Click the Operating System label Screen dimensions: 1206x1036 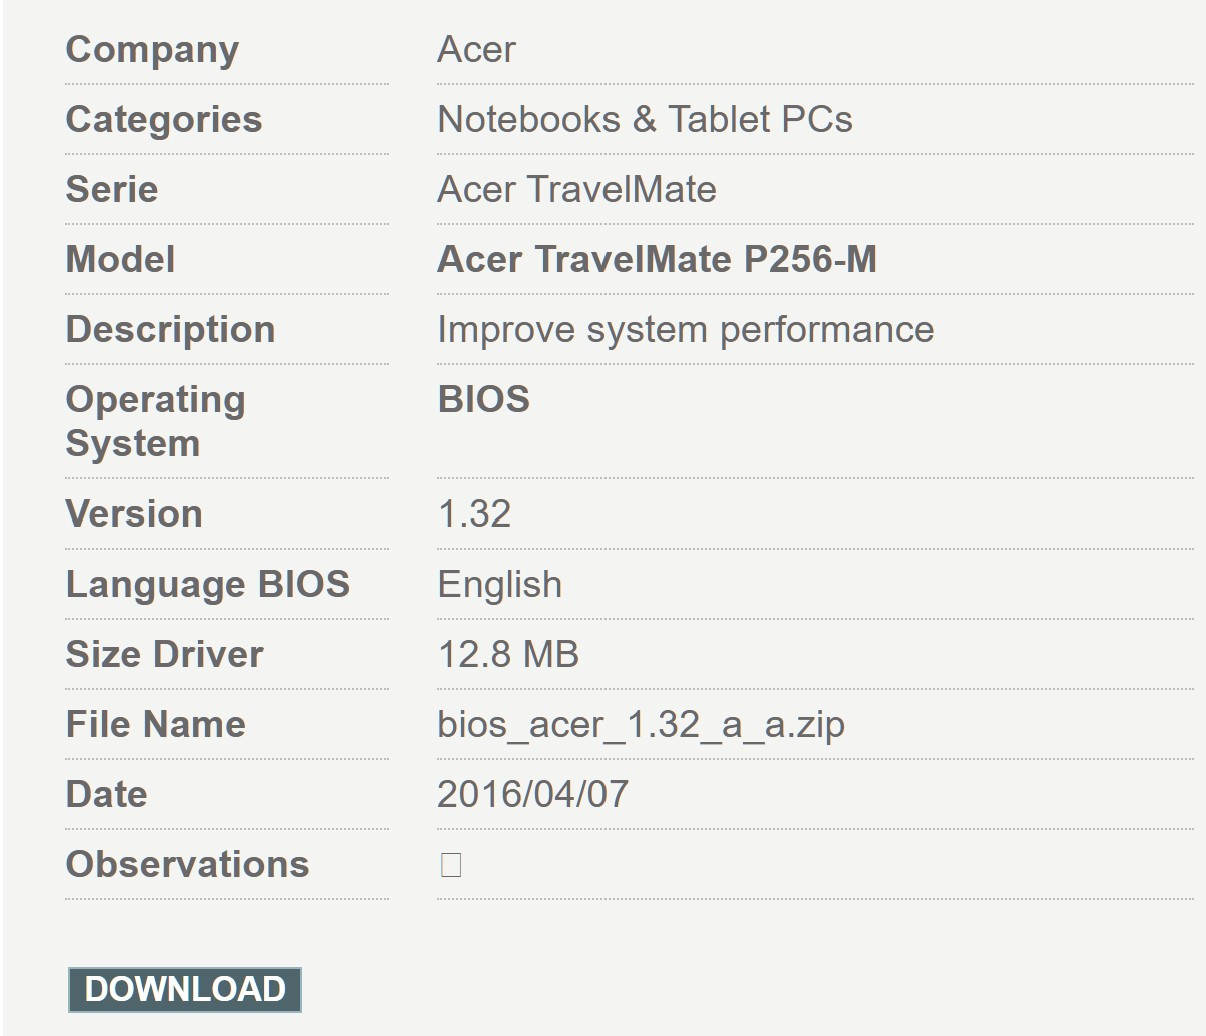(156, 421)
